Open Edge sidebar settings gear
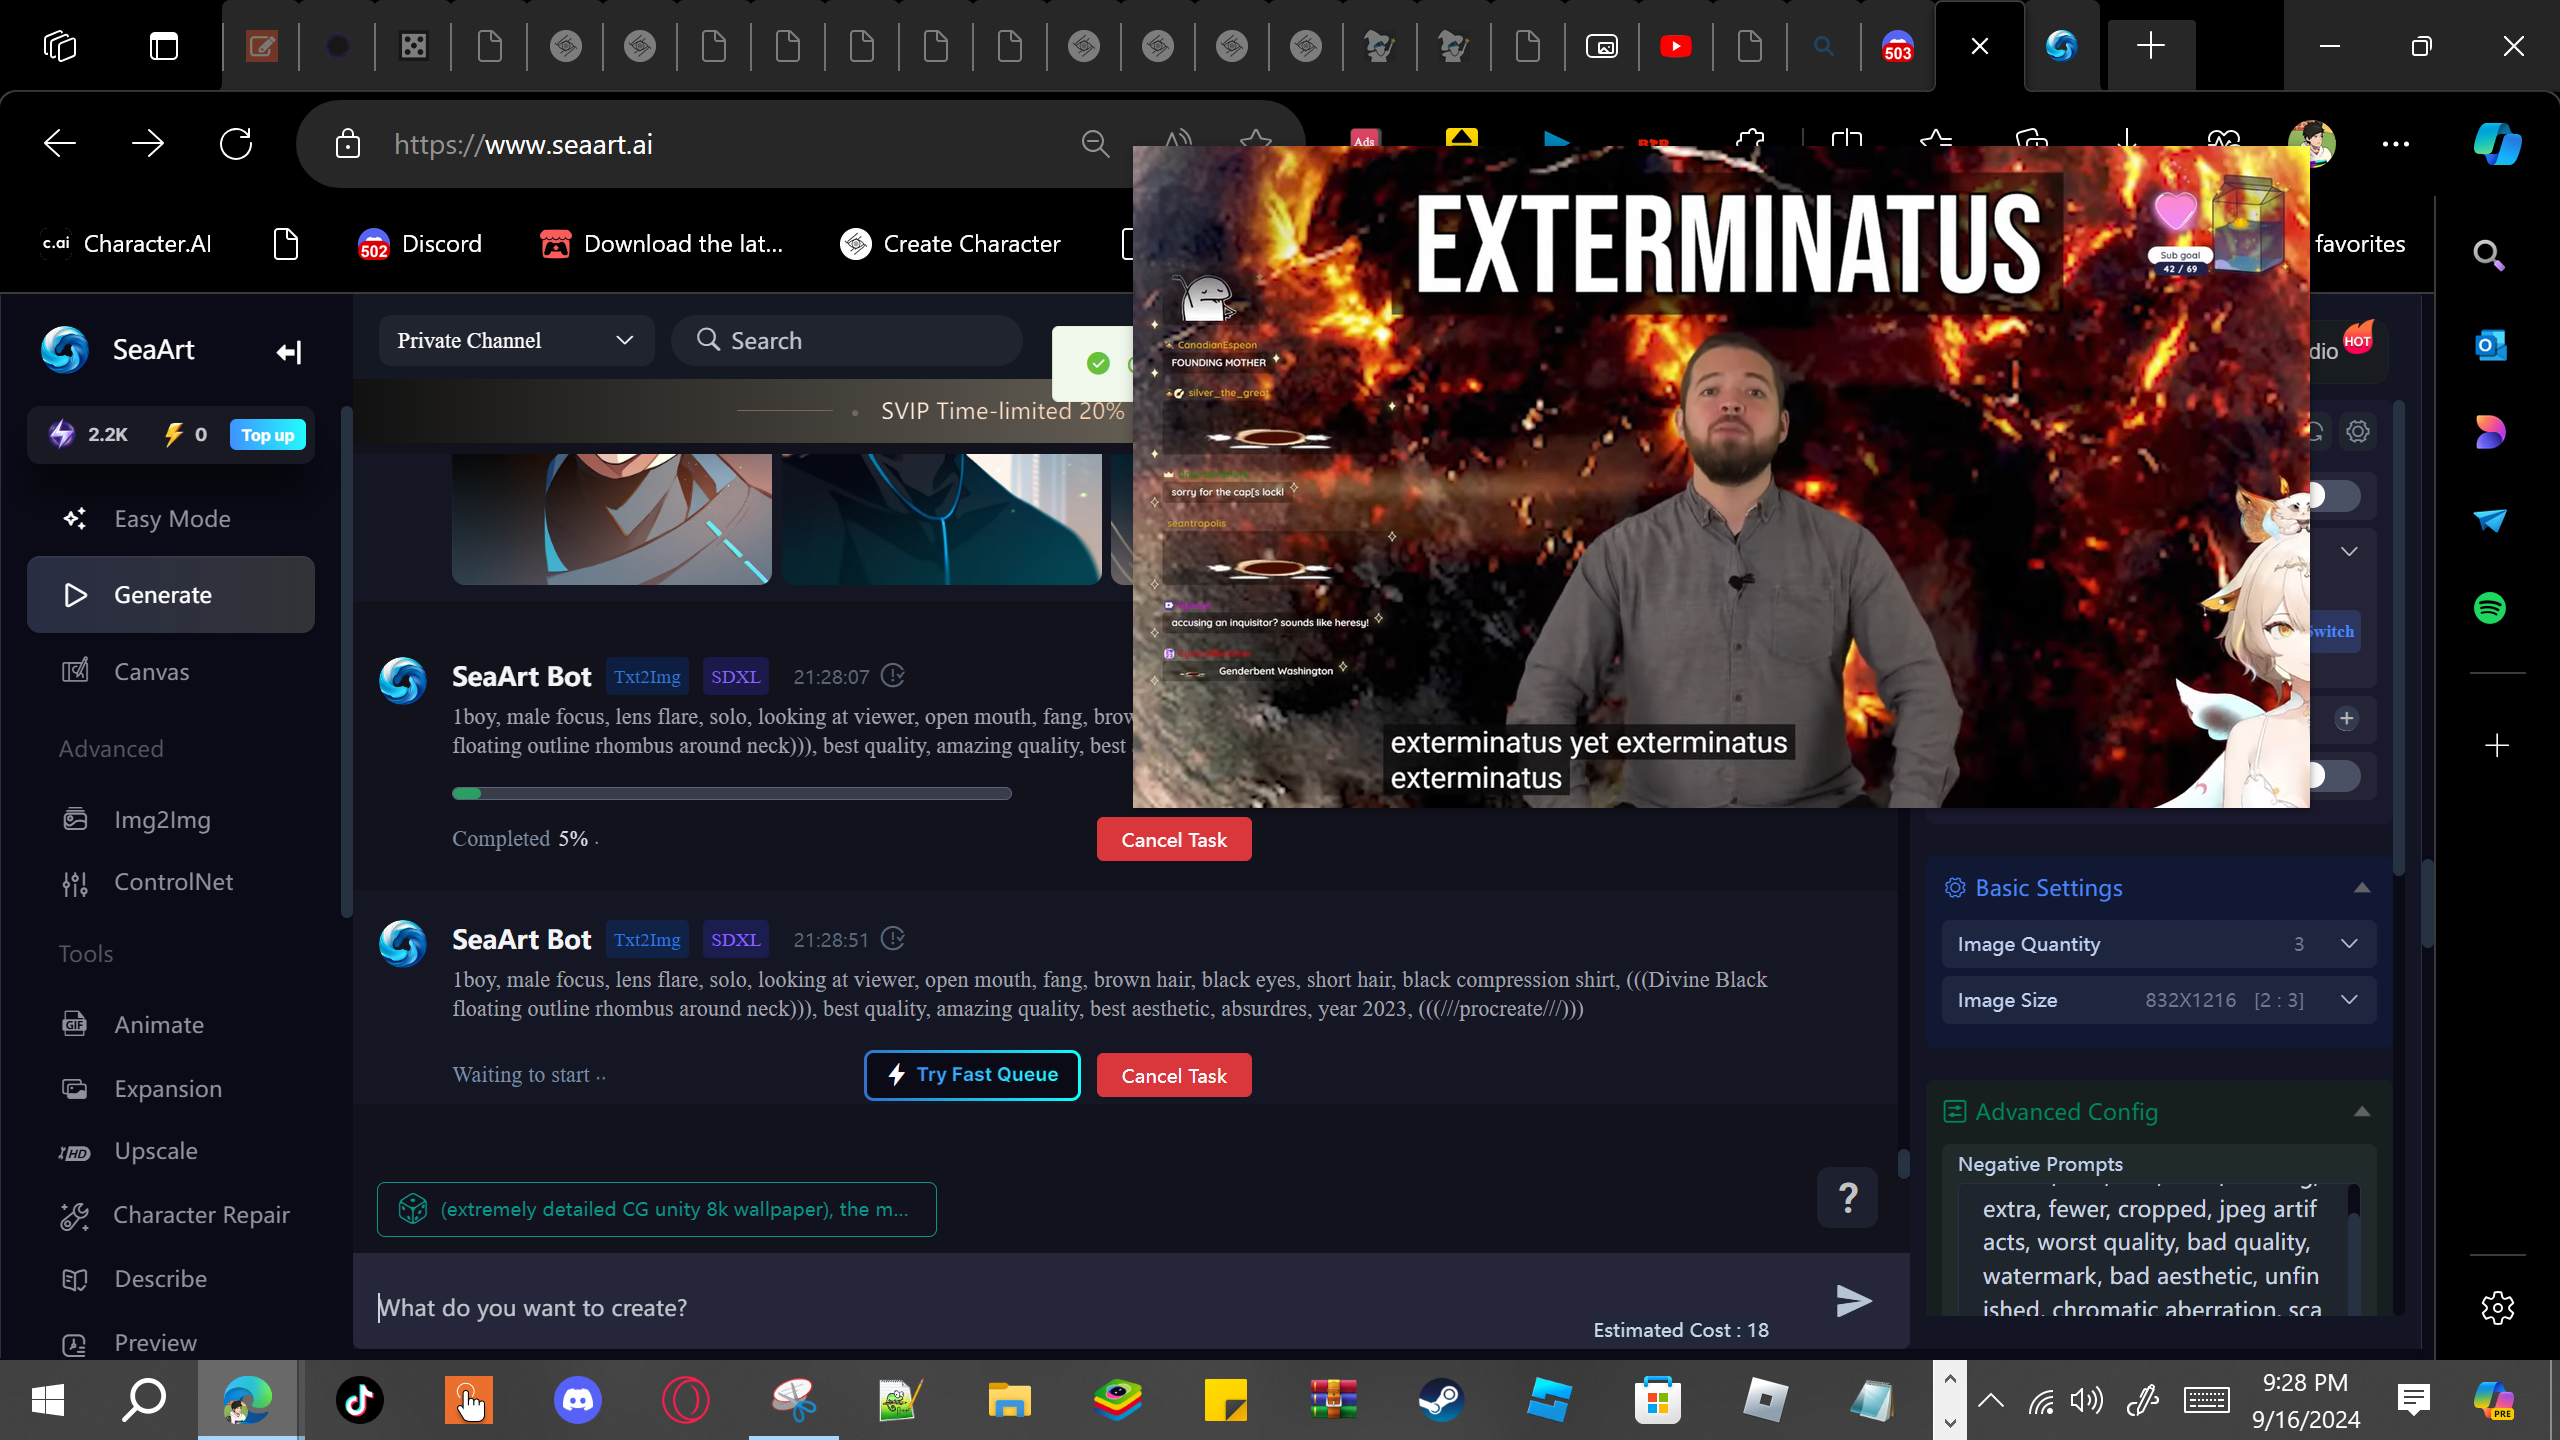This screenshot has height=1440, width=2560. (x=2498, y=1308)
